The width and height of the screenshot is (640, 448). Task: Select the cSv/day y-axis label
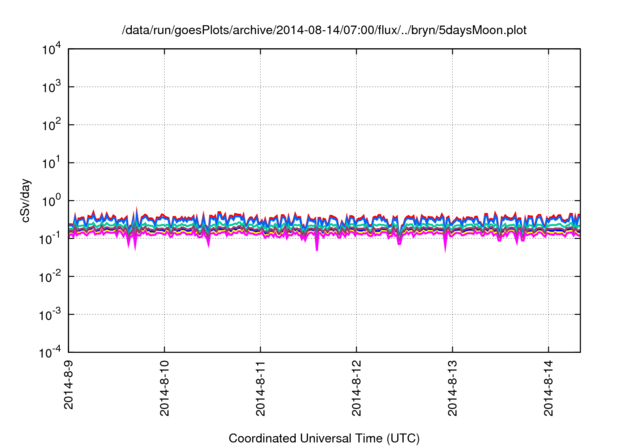point(26,200)
